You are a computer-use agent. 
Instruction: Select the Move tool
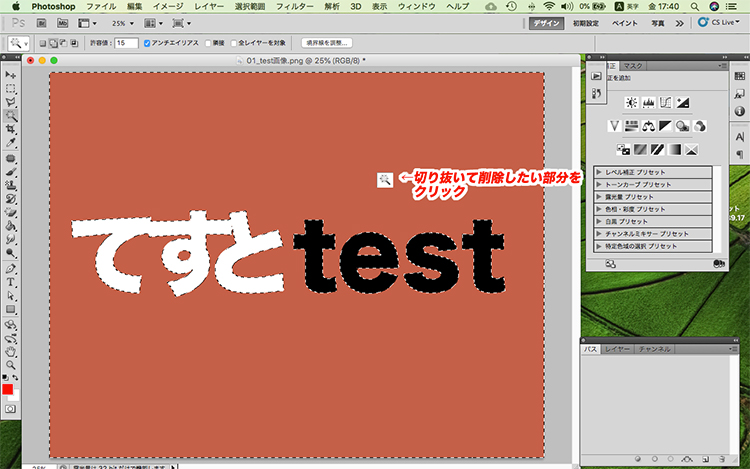(x=11, y=75)
